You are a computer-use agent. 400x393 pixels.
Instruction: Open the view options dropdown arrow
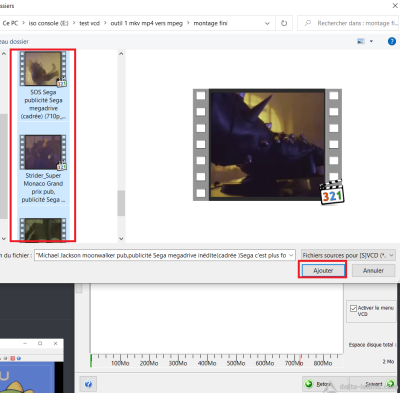(x=371, y=41)
